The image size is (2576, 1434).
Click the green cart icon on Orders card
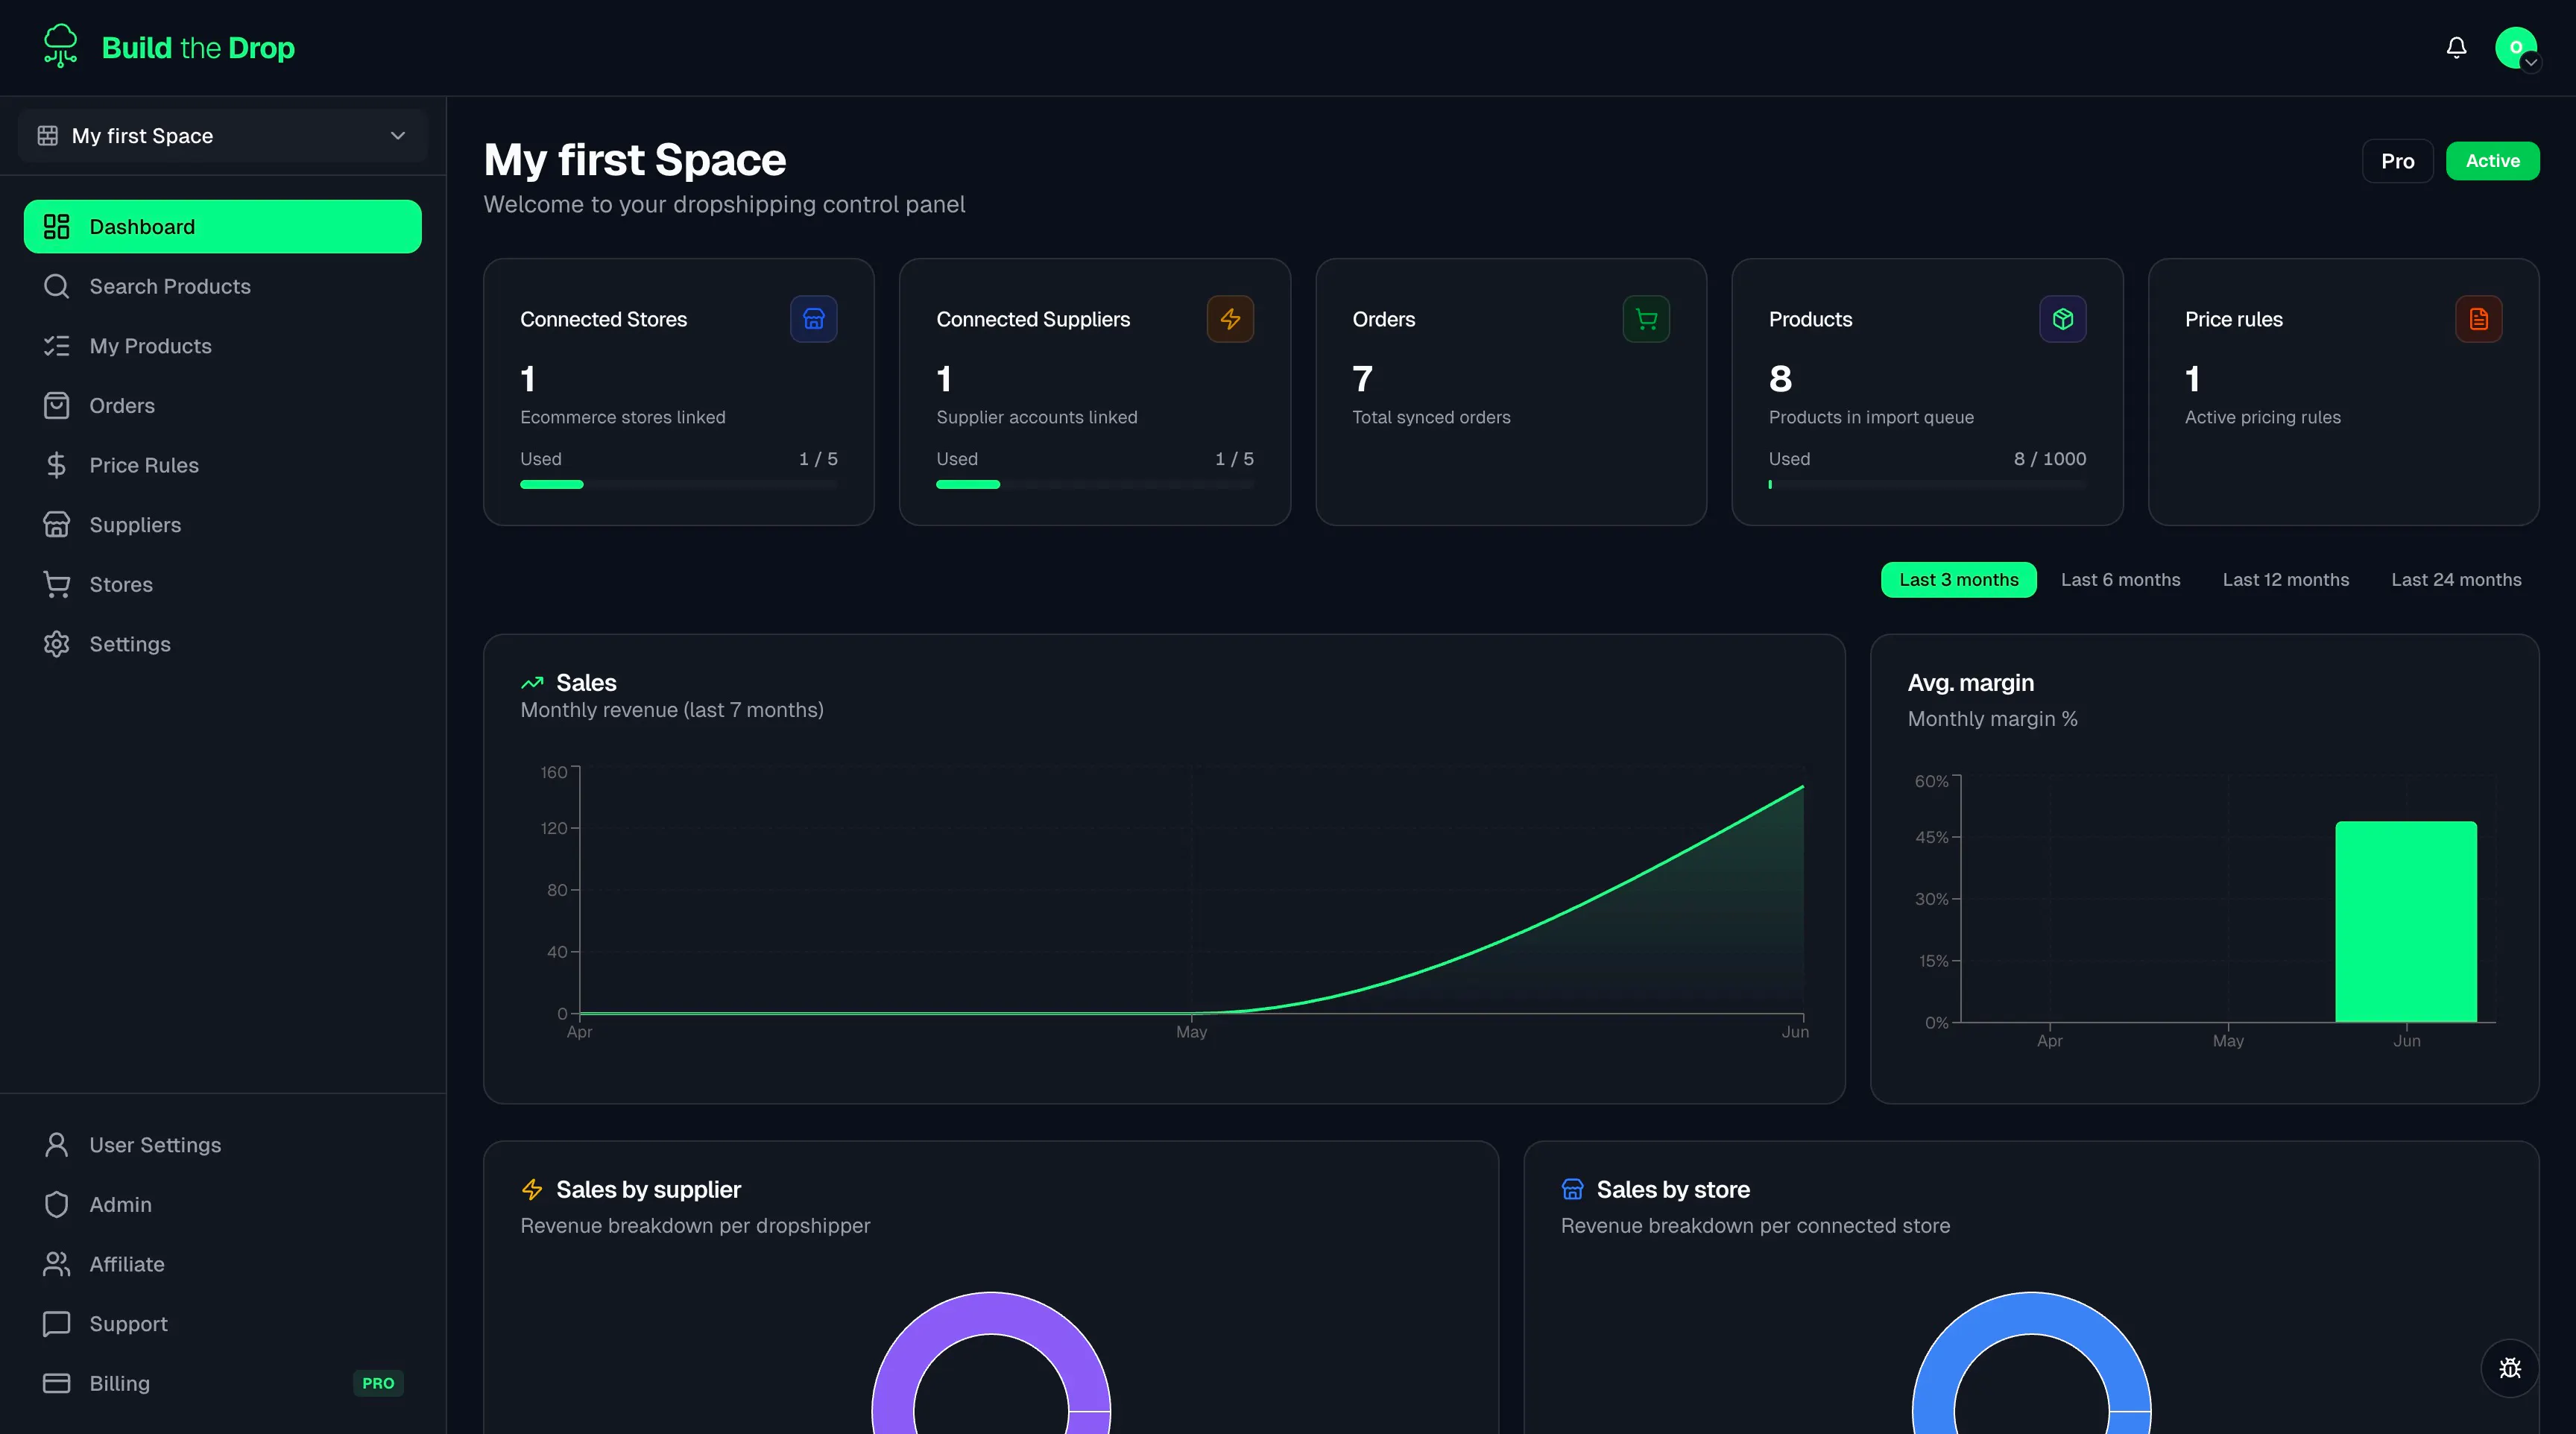click(1646, 319)
